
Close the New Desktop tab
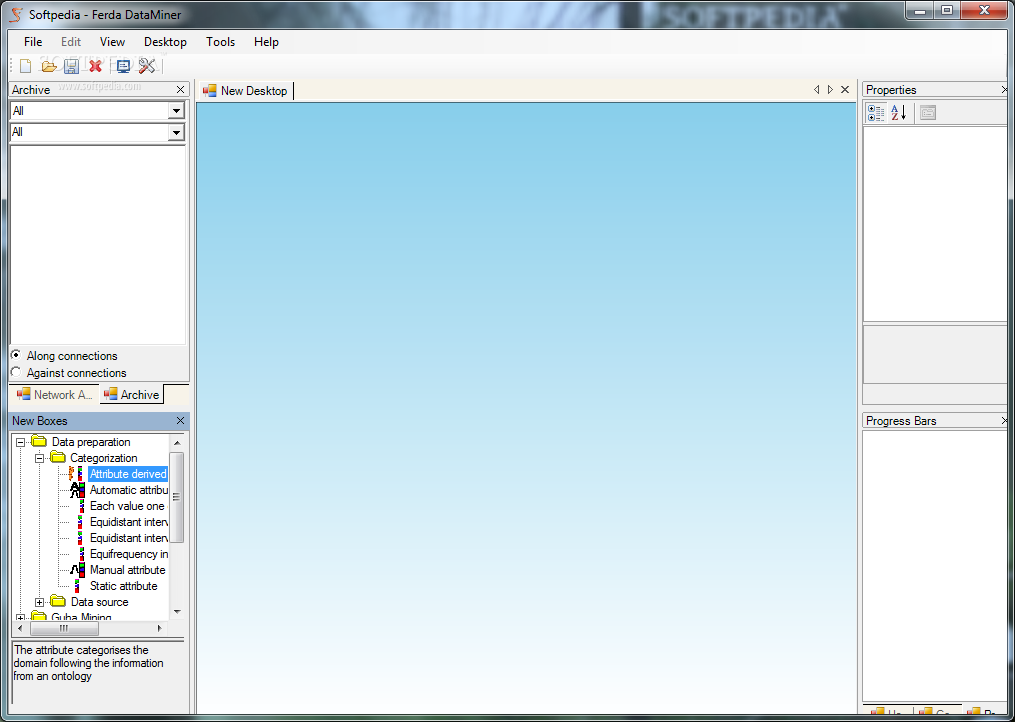coord(845,89)
